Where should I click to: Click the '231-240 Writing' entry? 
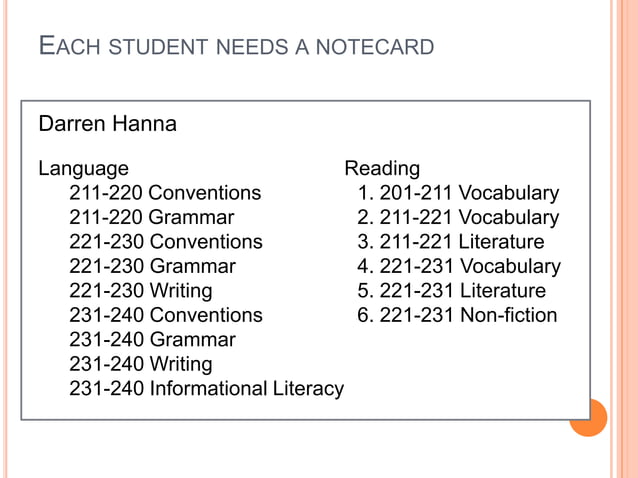pyautogui.click(x=141, y=365)
